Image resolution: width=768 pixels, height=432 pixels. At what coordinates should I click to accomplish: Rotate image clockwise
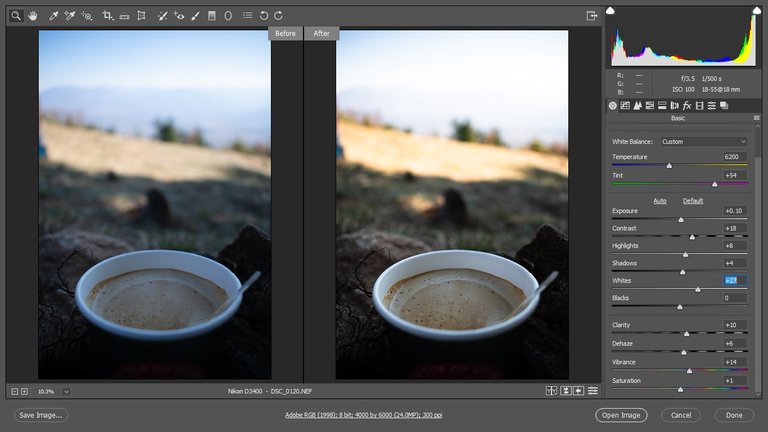coord(278,16)
